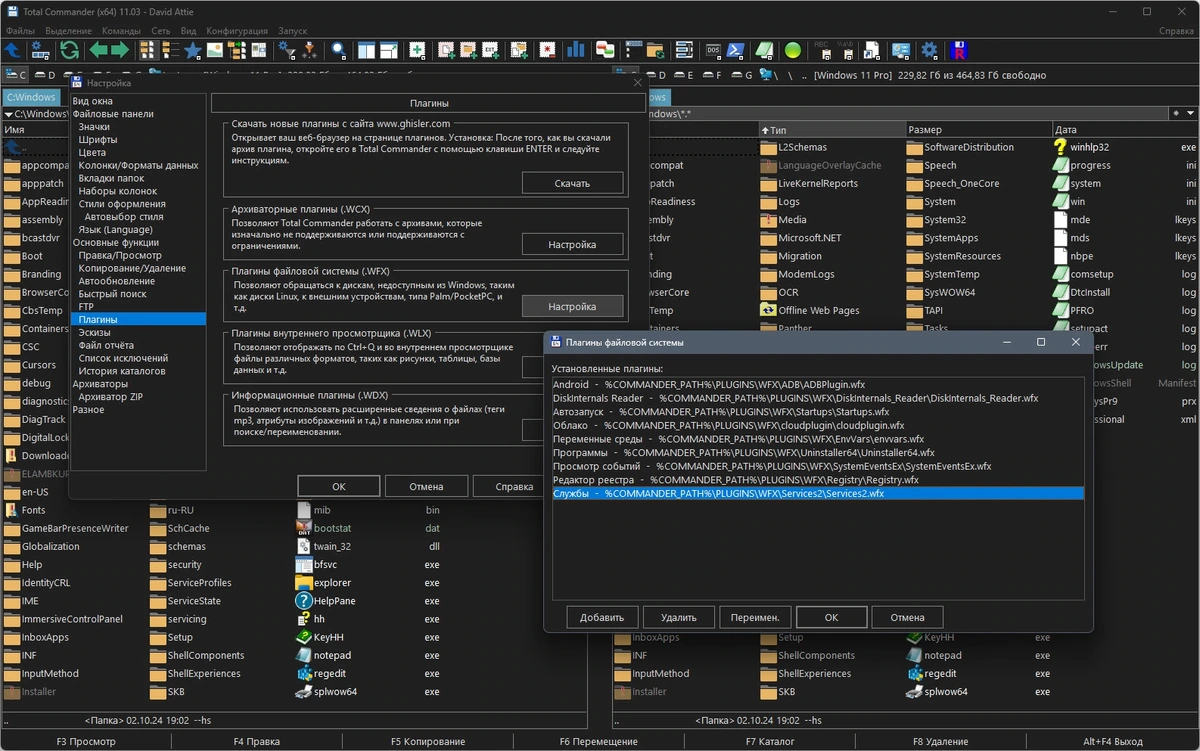Select Вид окна in settings tree
The height and width of the screenshot is (751, 1200).
(x=93, y=101)
